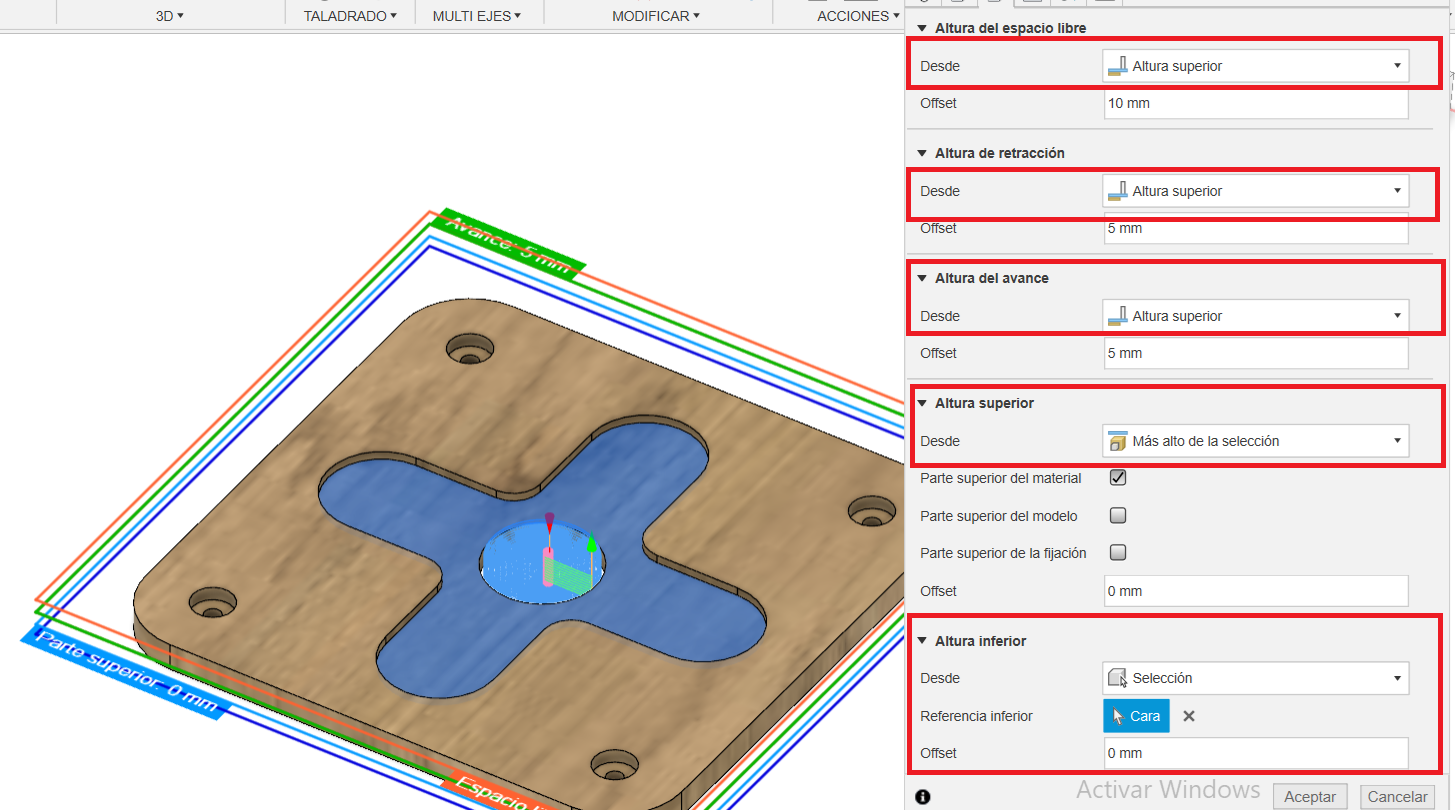Image resolution: width=1455 pixels, height=810 pixels.
Task: Click the Altura del avance heading text
Action: 992,278
